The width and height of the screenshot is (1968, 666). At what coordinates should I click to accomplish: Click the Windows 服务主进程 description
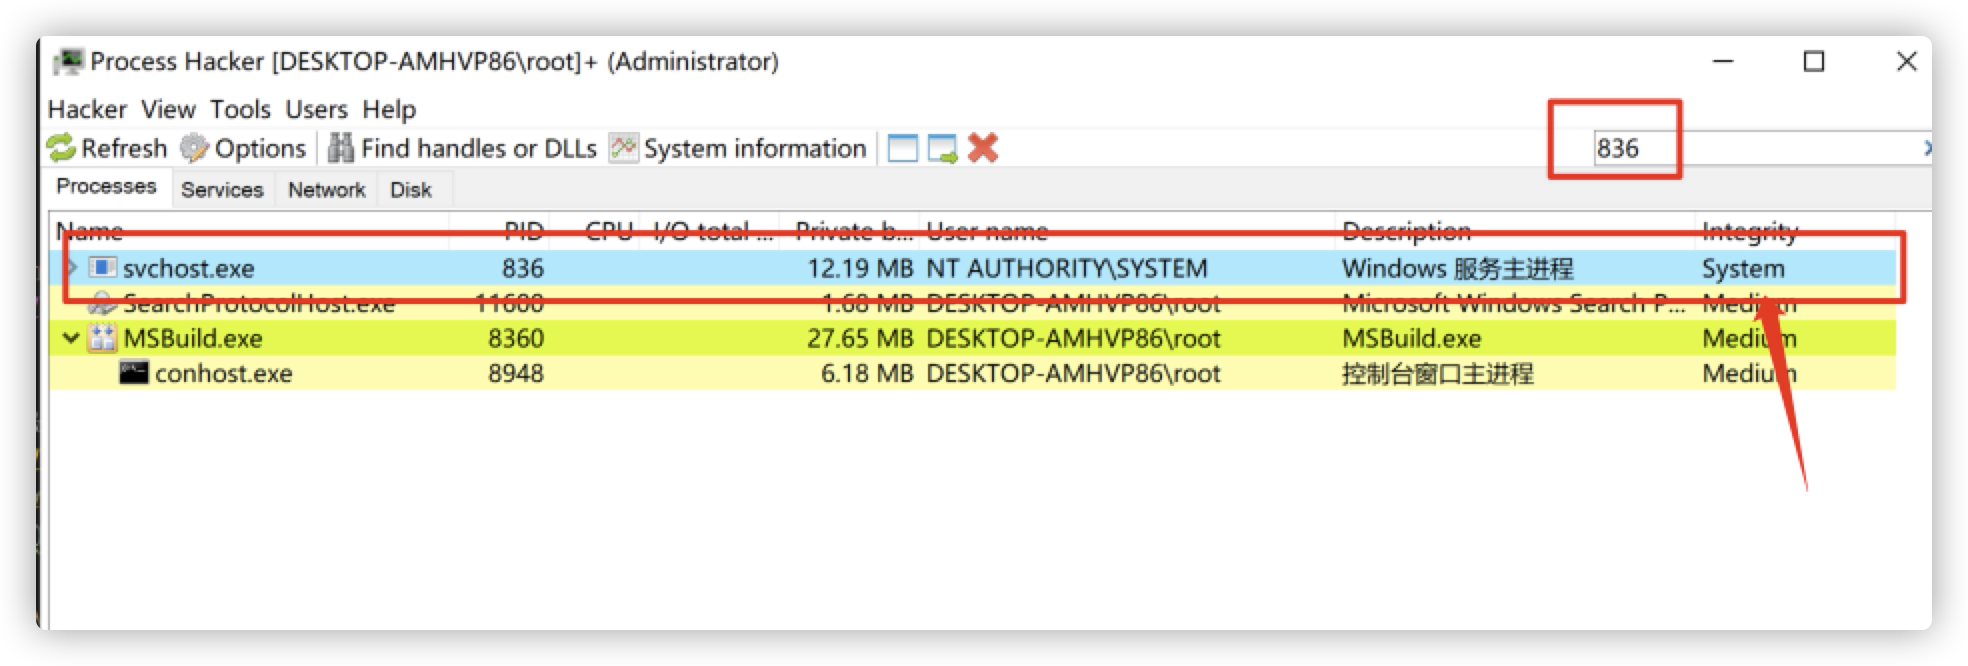pyautogui.click(x=1457, y=268)
